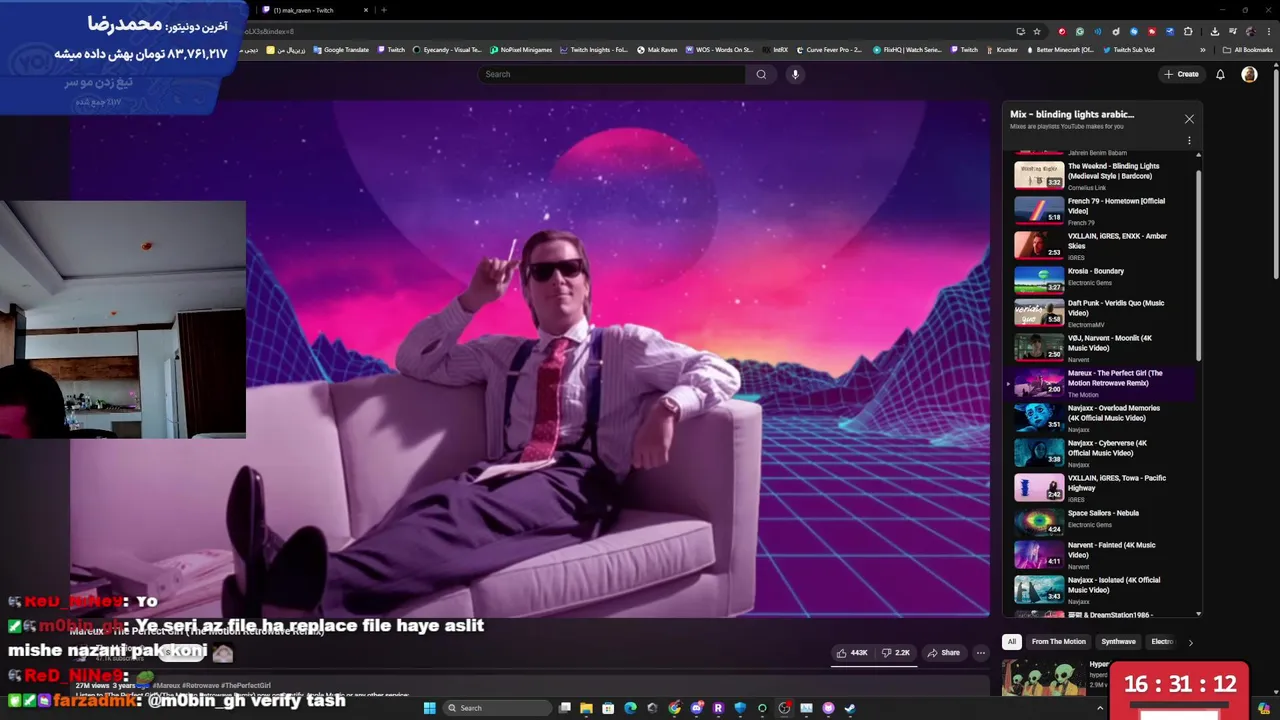Open Discord from the taskbar
The height and width of the screenshot is (720, 1280).
coord(696,708)
